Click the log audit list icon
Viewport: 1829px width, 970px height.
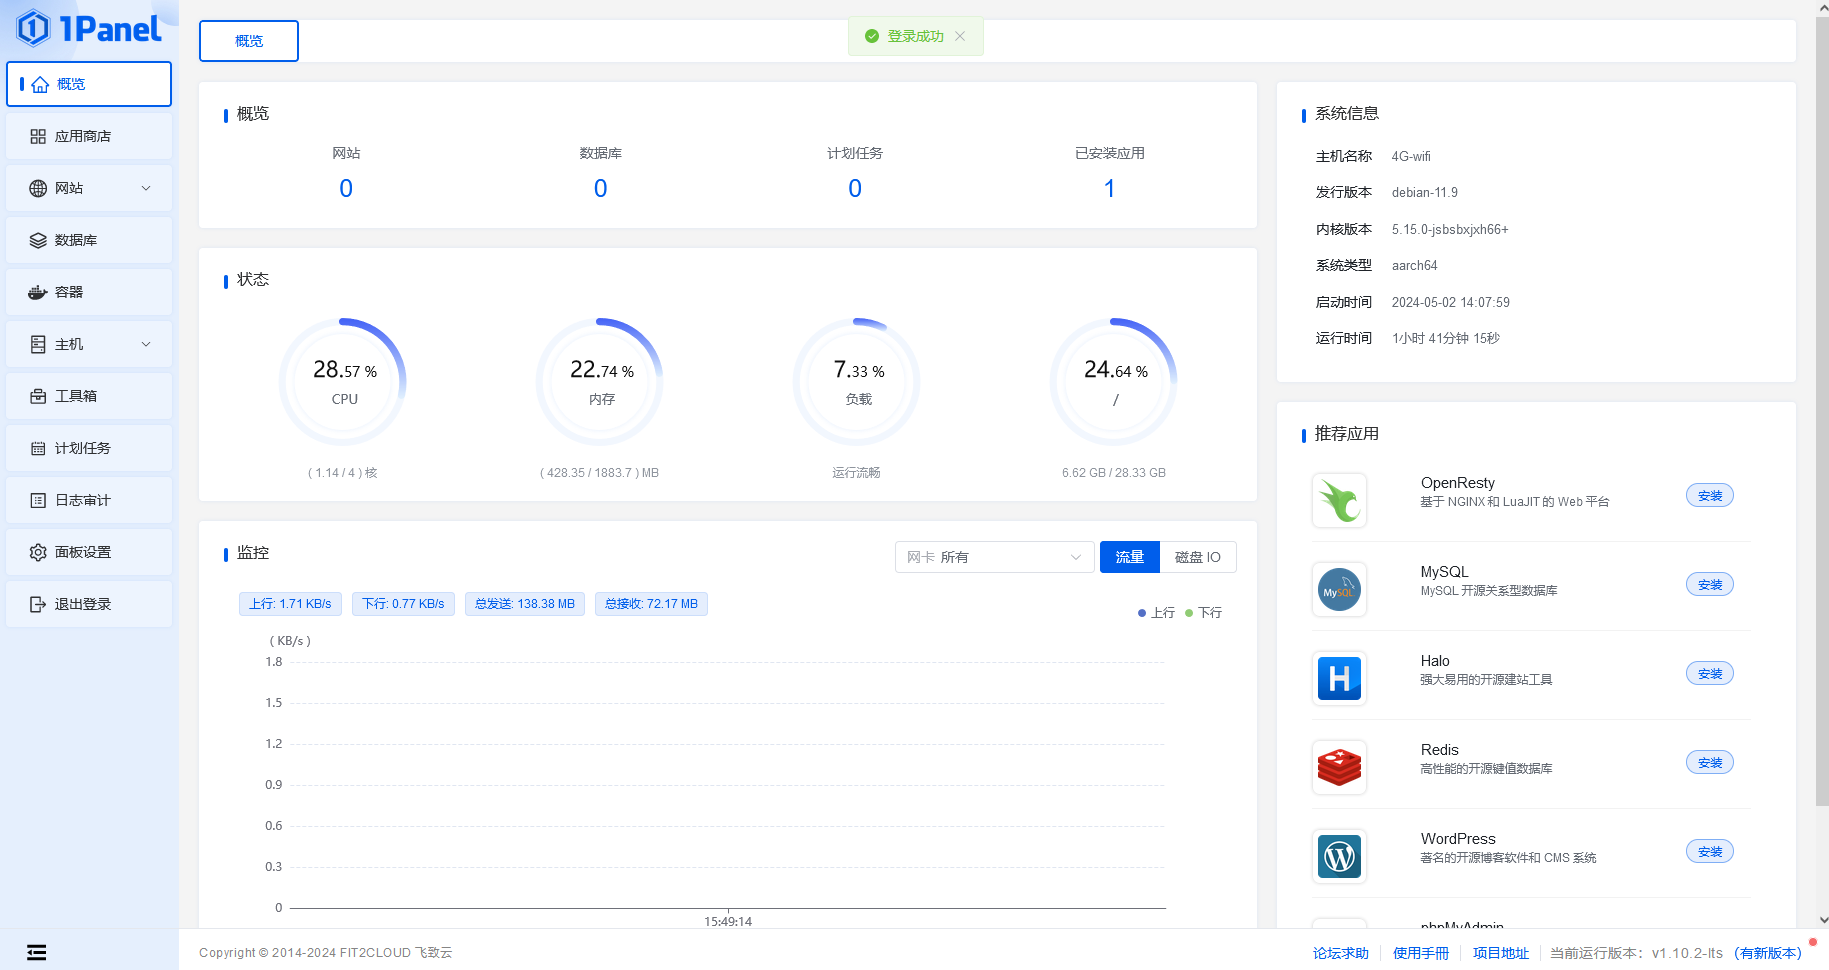coord(38,501)
